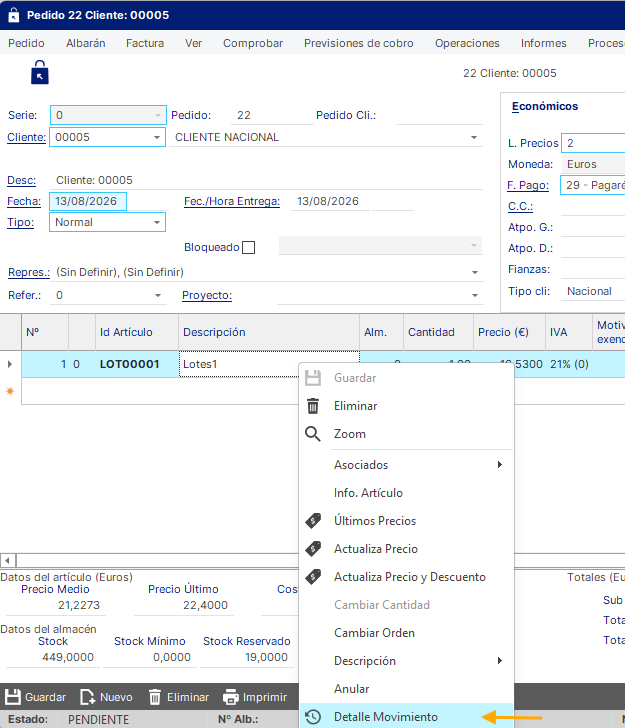Click the tag icon for Actualiza Precio y Descuento
625x728 pixels.
point(313,577)
